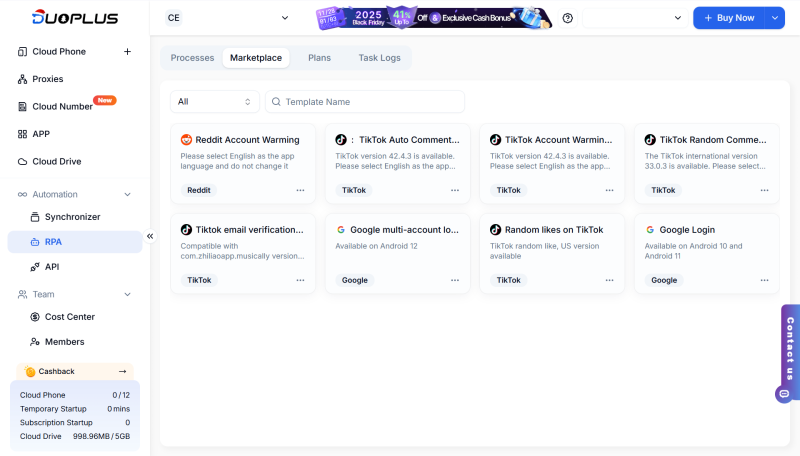Screen dimensions: 800x456
Task: Open the All category filter dropdown
Action: [x=214, y=102]
